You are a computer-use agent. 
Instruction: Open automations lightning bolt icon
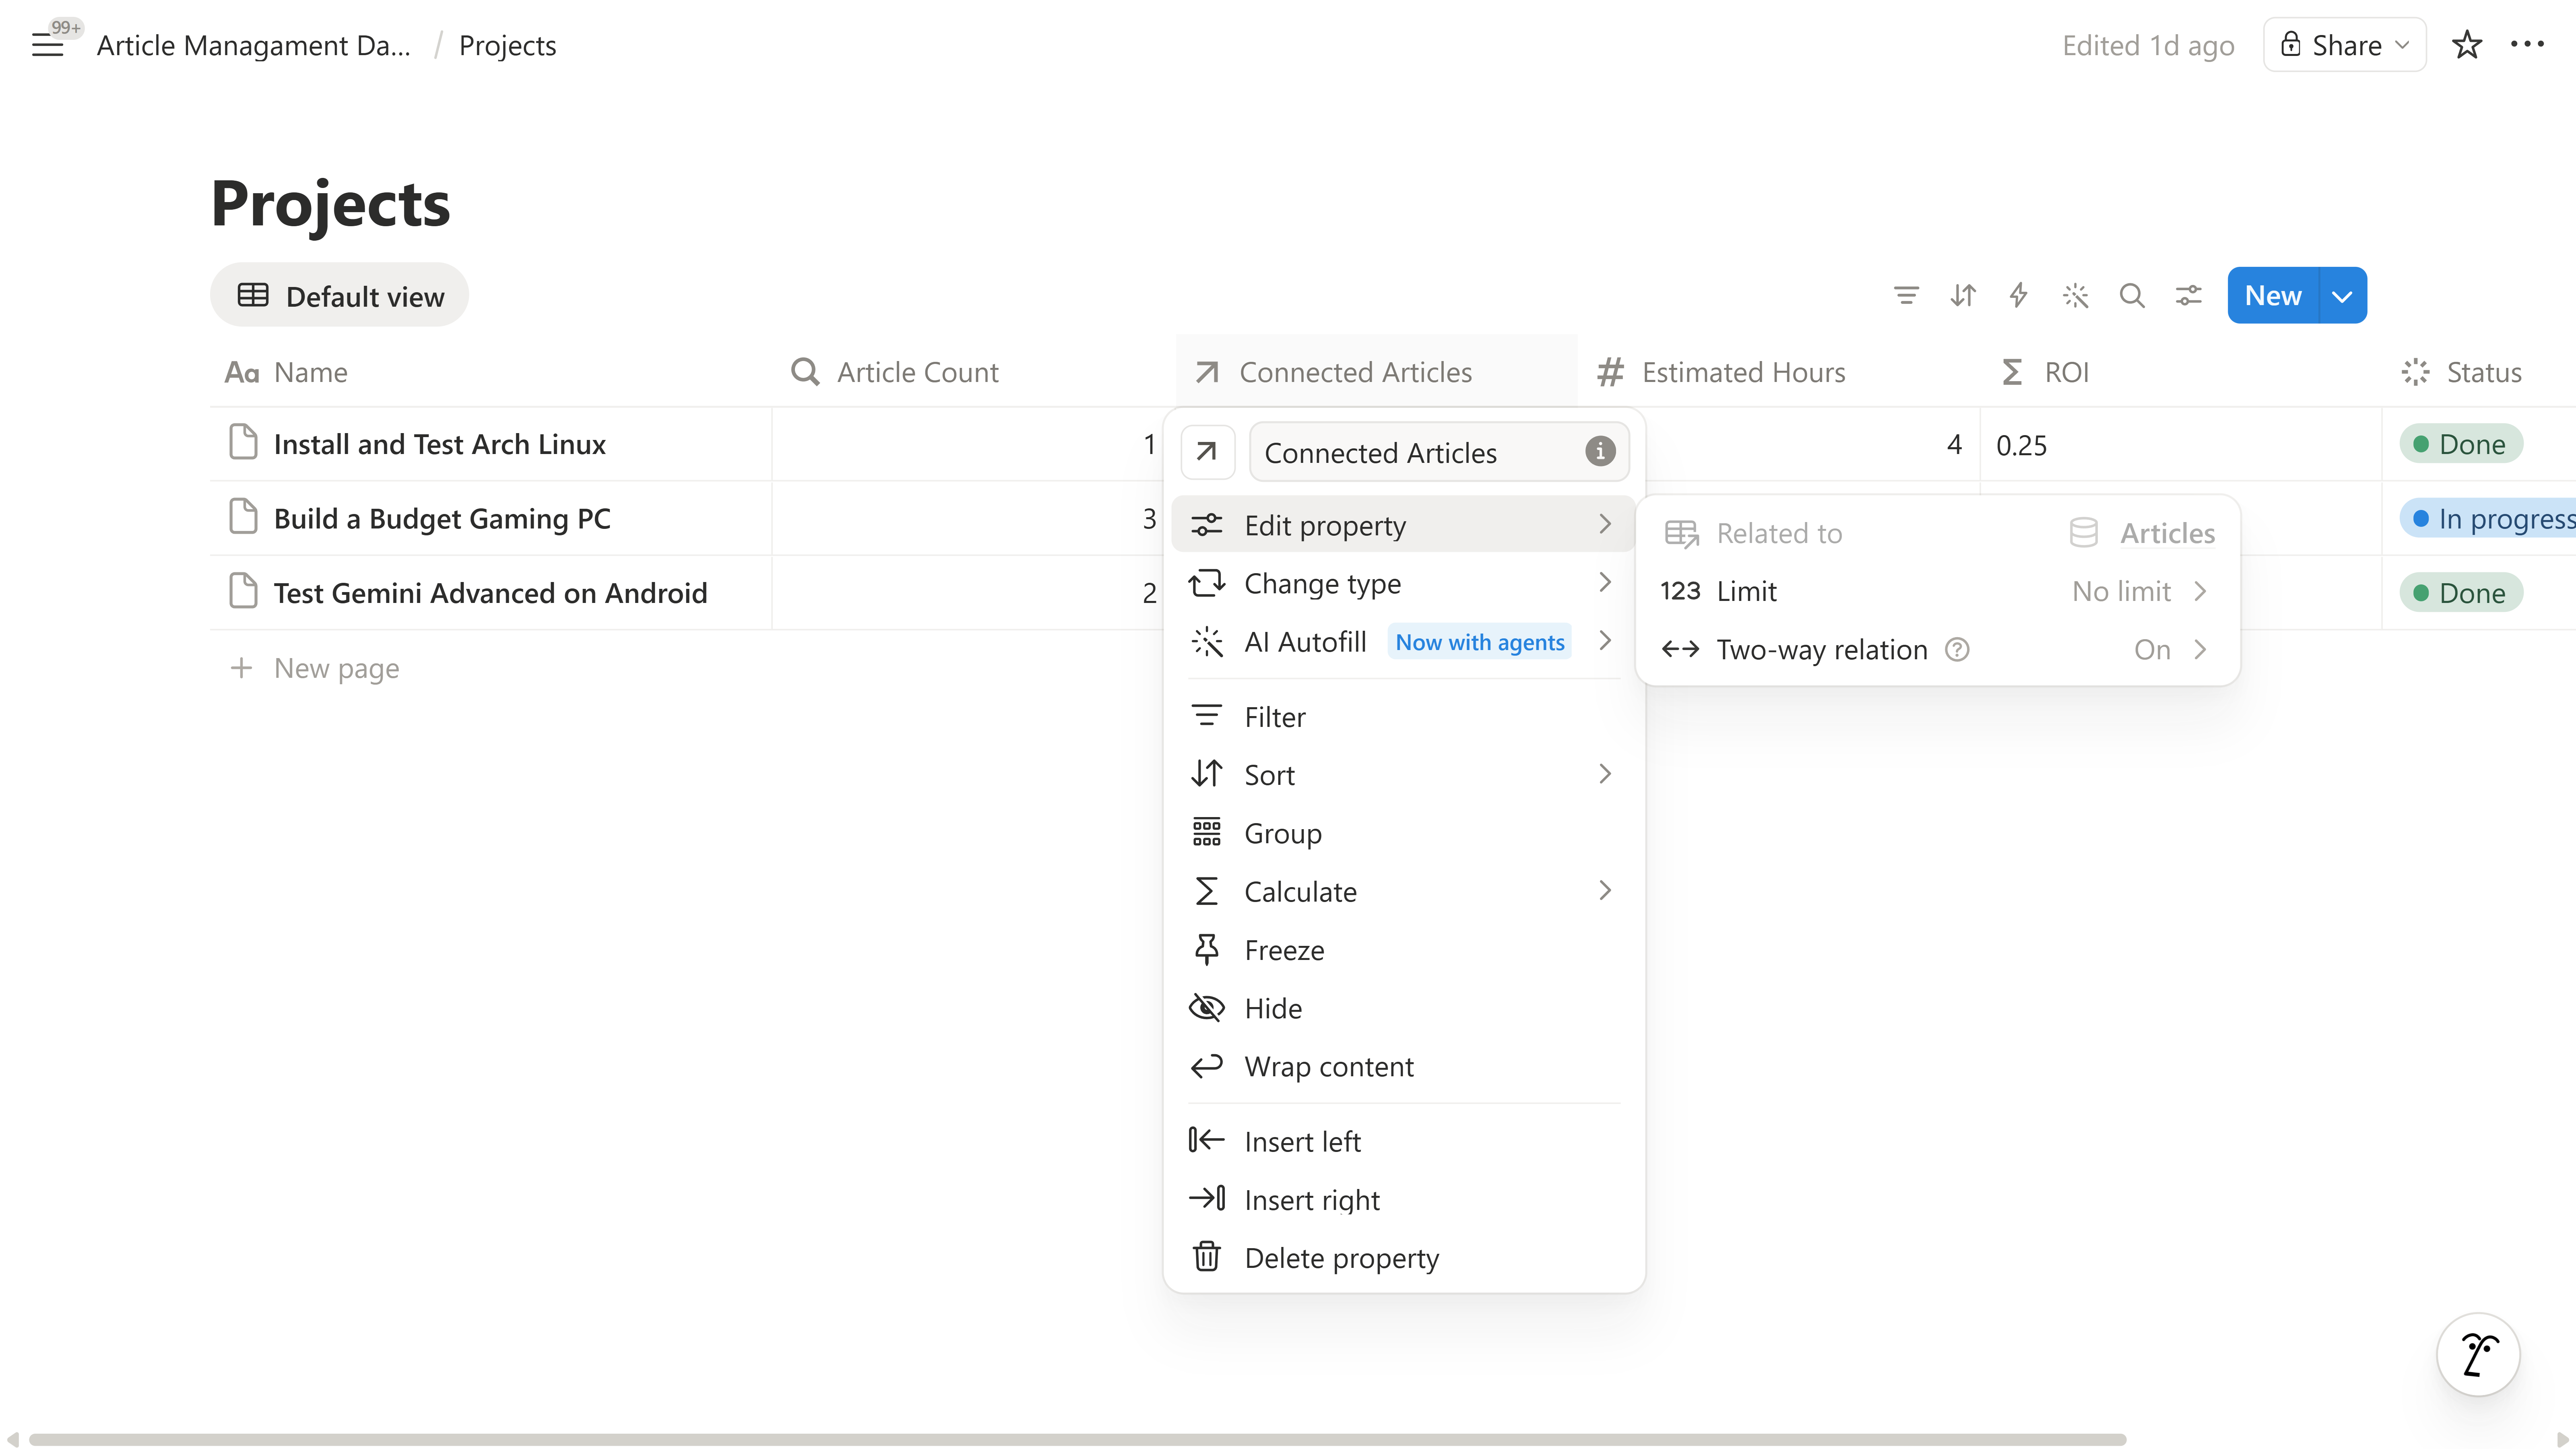point(2019,295)
